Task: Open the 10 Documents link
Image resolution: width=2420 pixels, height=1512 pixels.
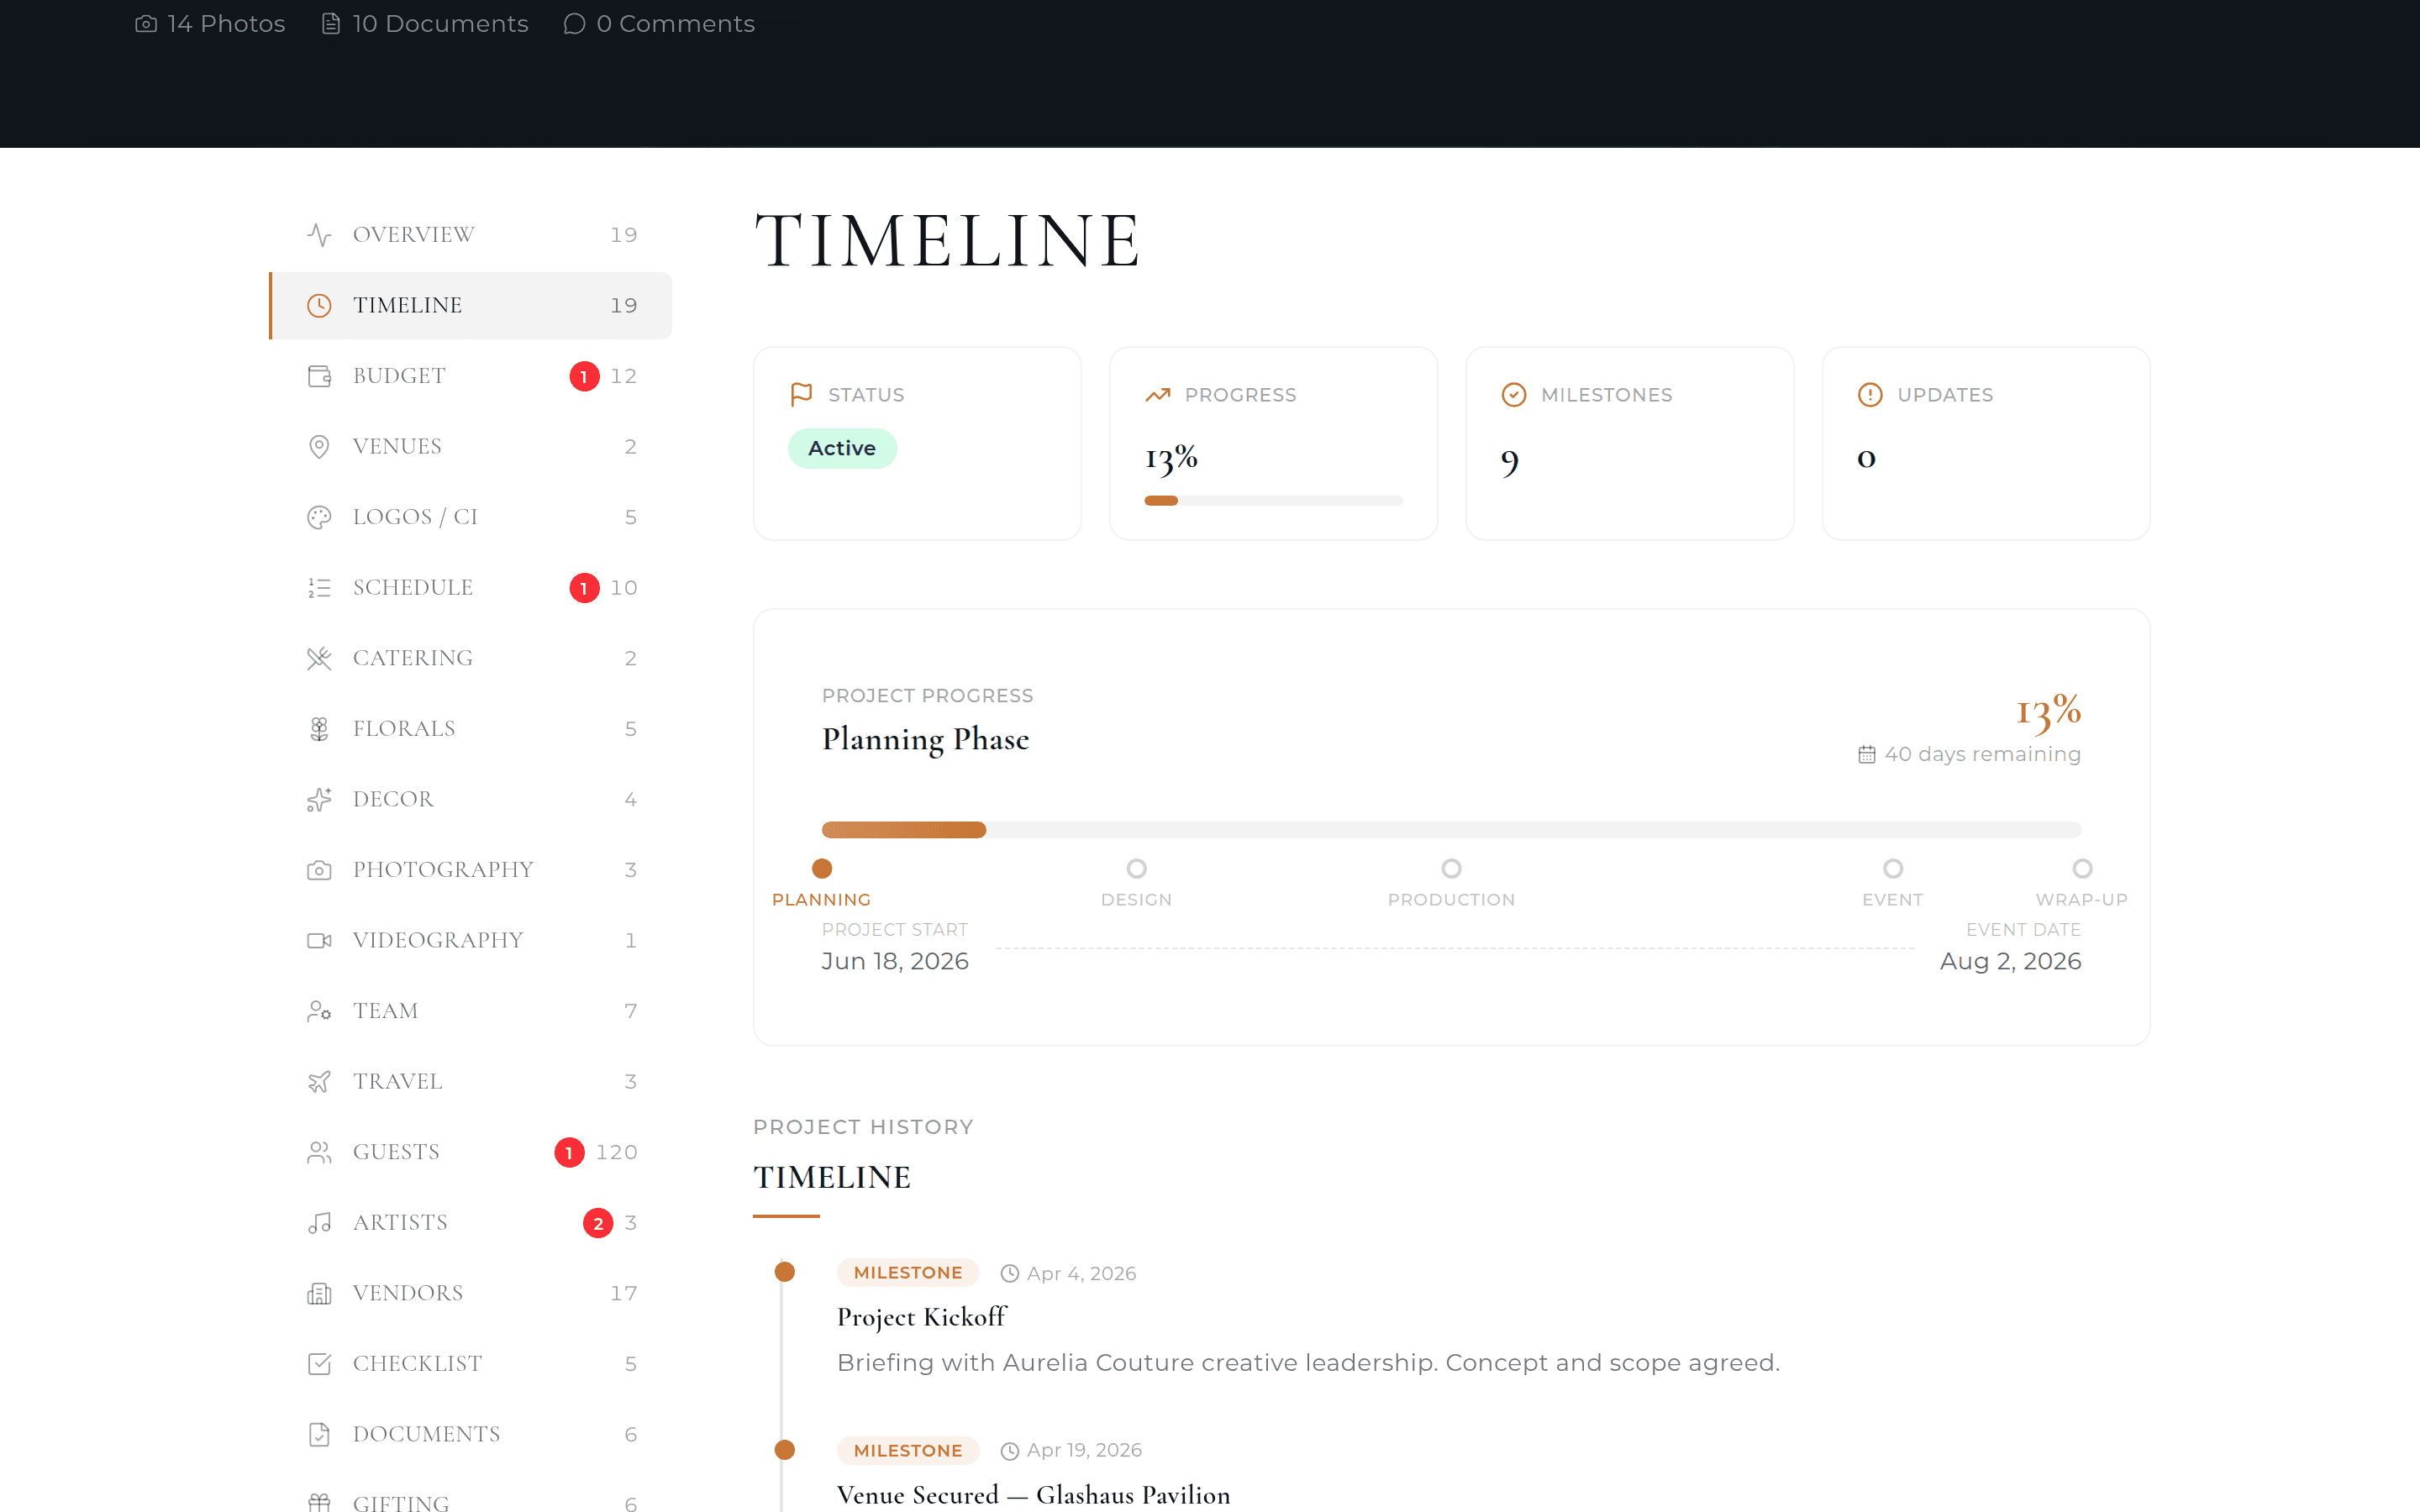Action: pos(424,24)
